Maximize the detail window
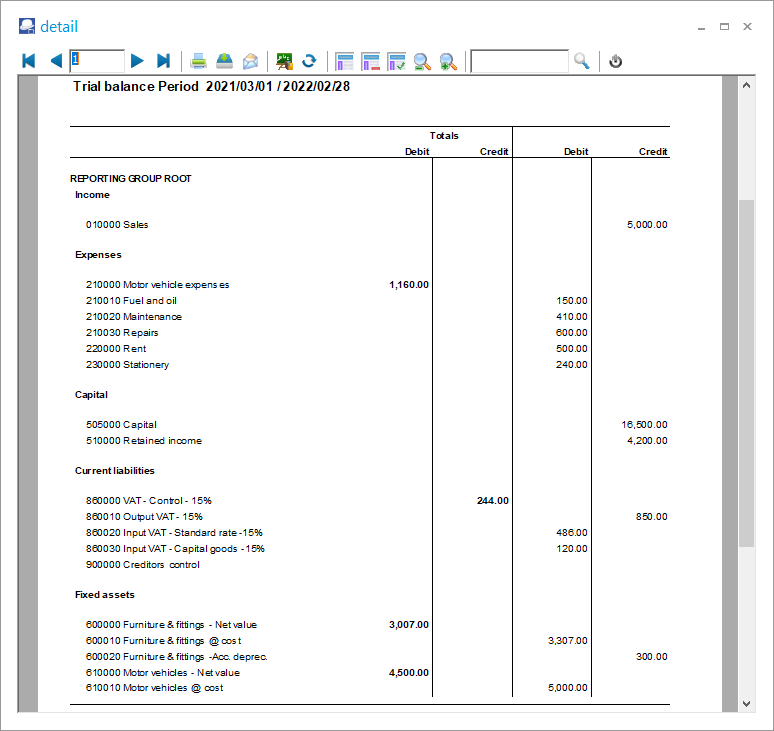 pos(724,27)
